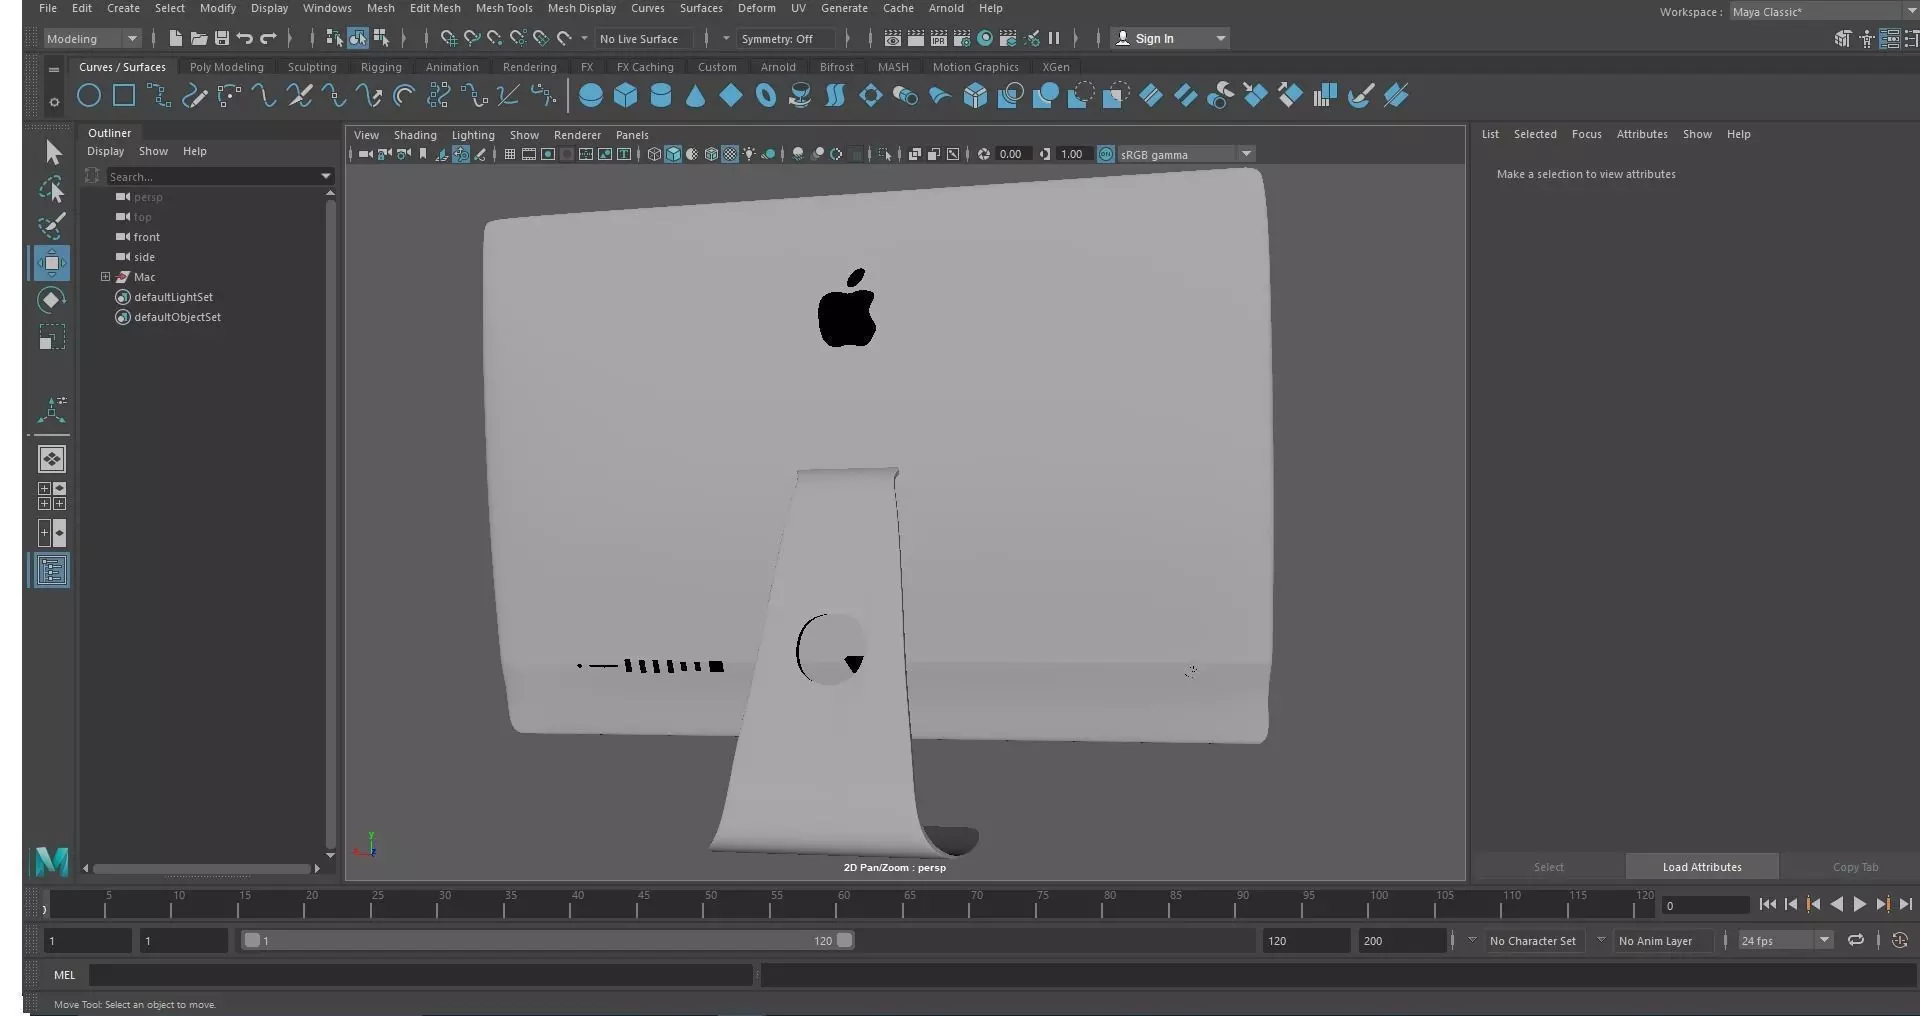The height and width of the screenshot is (1016, 1920).
Task: Open the No Character Set dropdown
Action: [x=1472, y=940]
